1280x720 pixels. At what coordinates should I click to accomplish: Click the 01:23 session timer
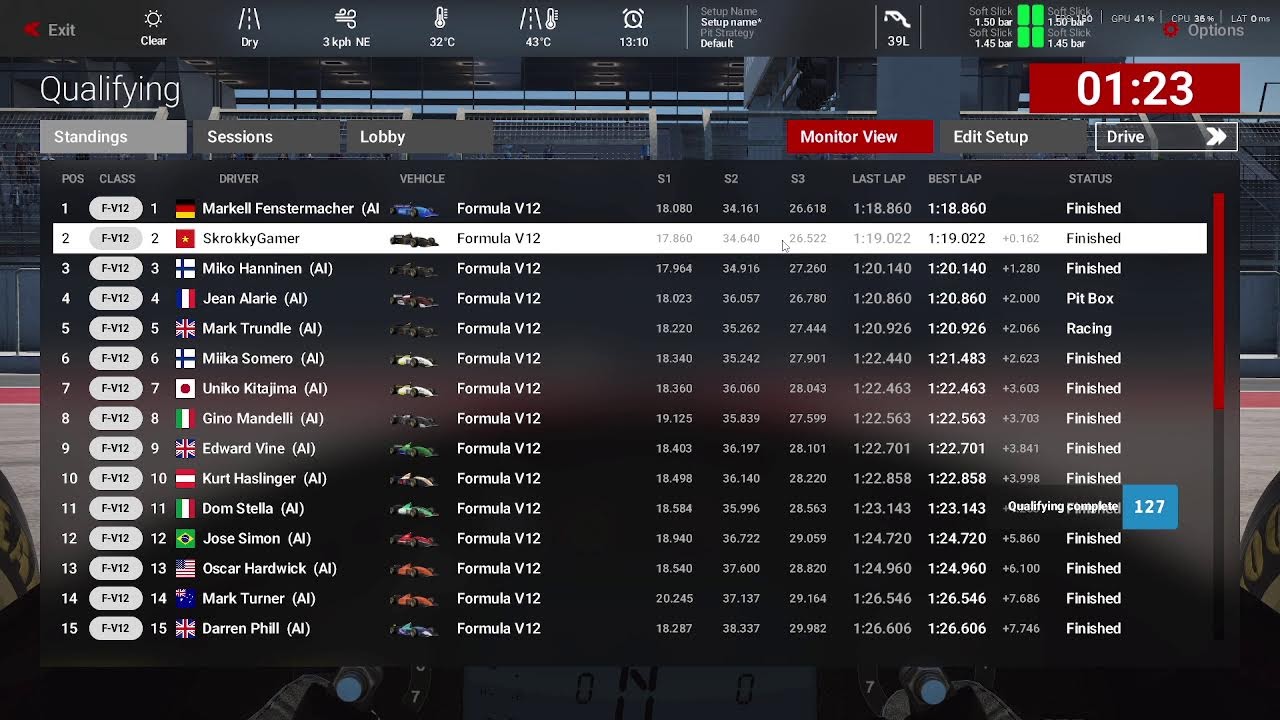(x=1135, y=89)
